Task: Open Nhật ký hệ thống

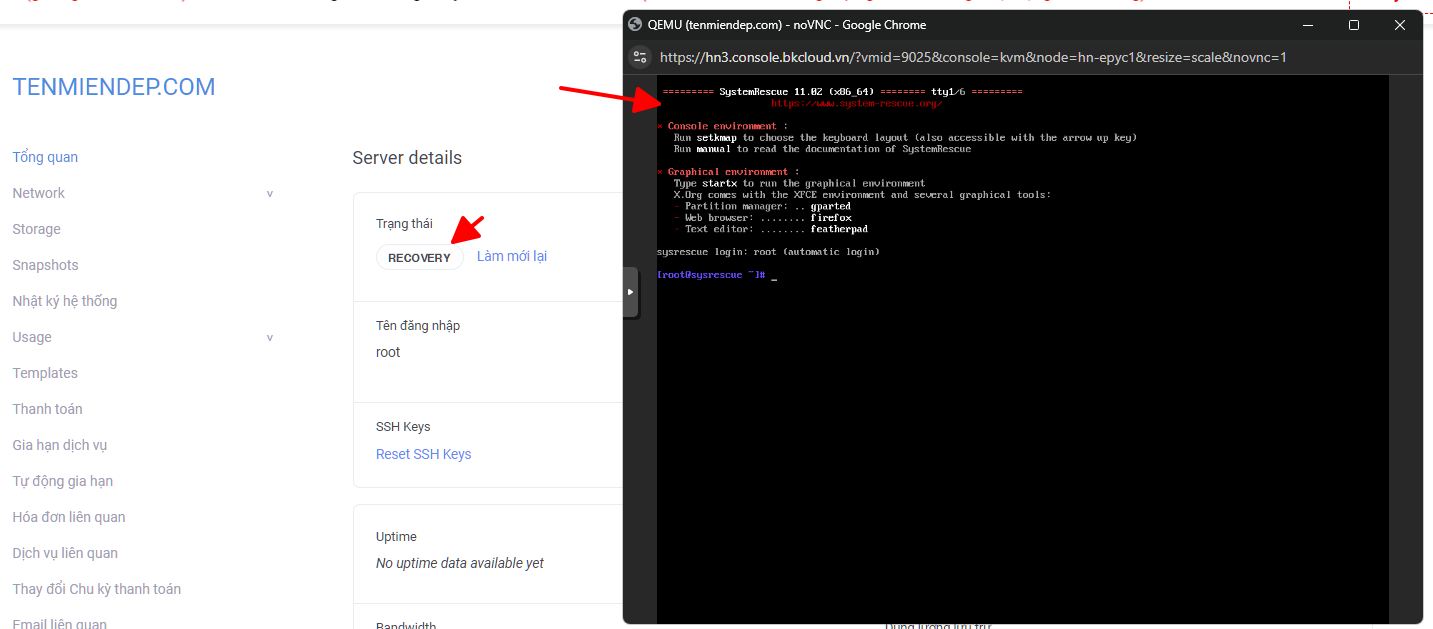Action: [x=64, y=301]
